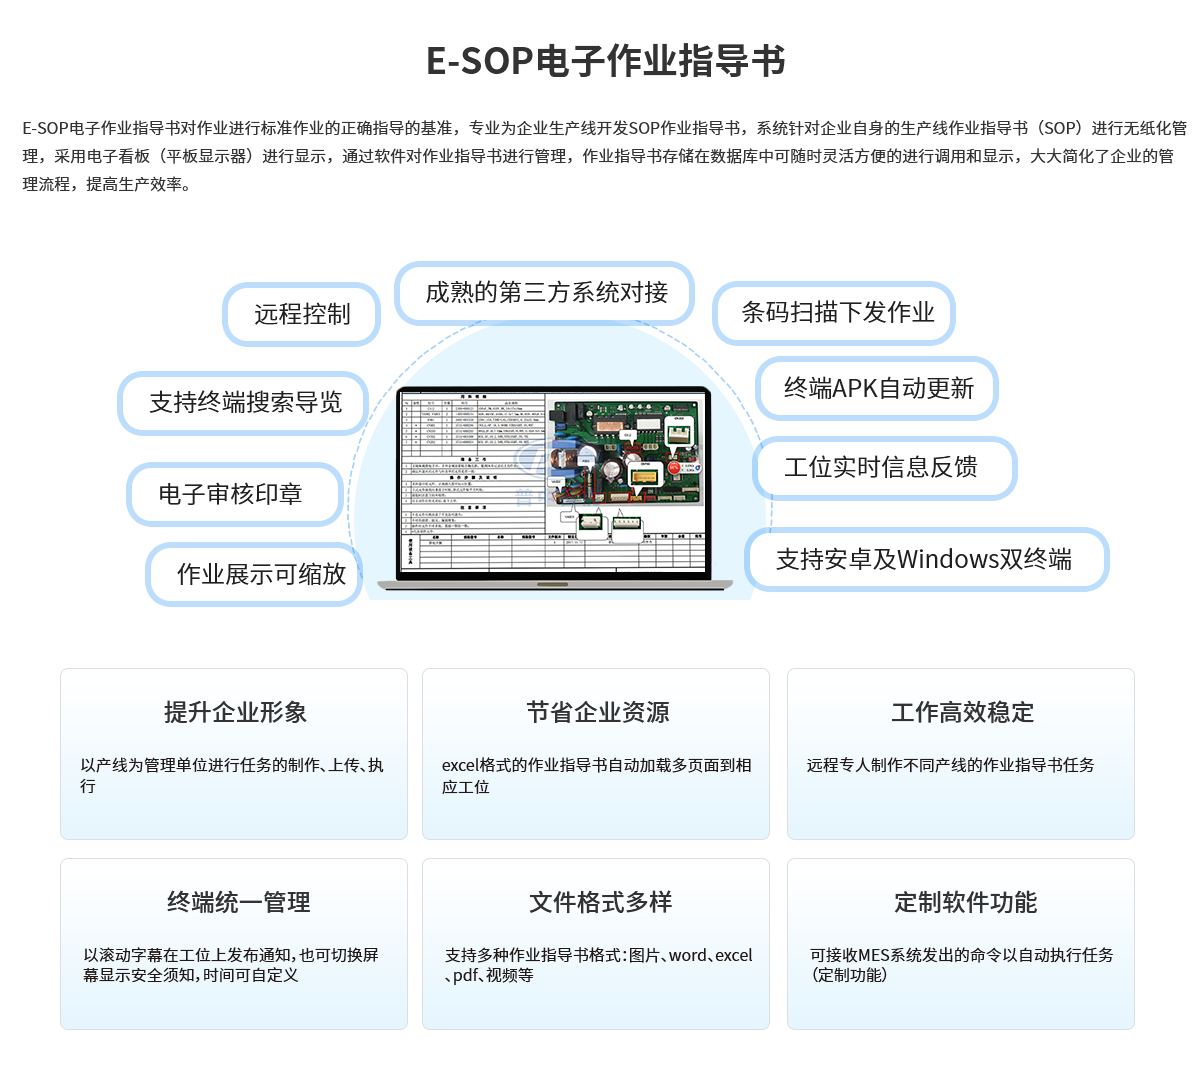Viewport: 1200px width, 1091px height.
Task: Select the 成熟的第三方系统对接 bubble
Action: tap(545, 293)
